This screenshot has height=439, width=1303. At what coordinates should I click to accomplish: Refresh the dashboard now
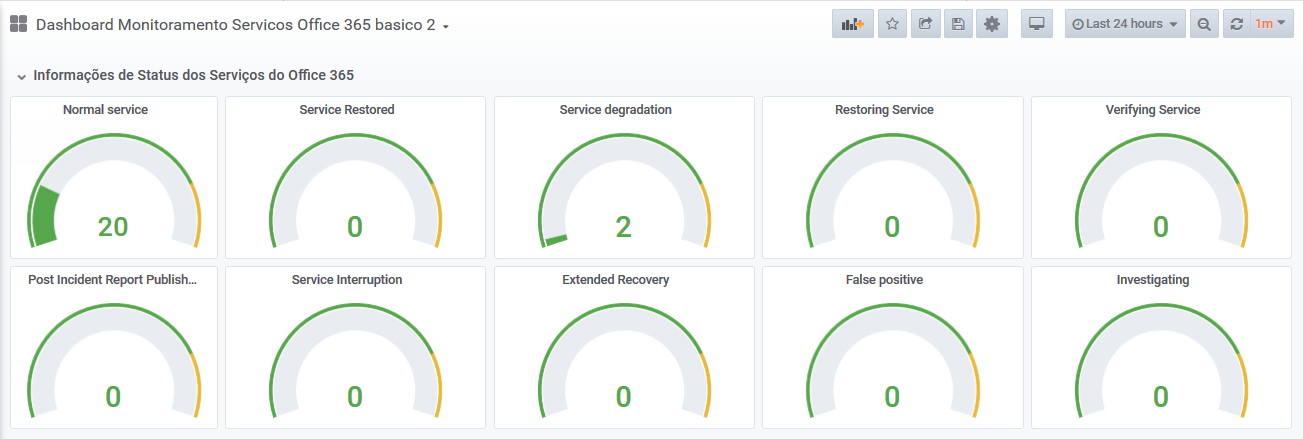tap(1237, 24)
